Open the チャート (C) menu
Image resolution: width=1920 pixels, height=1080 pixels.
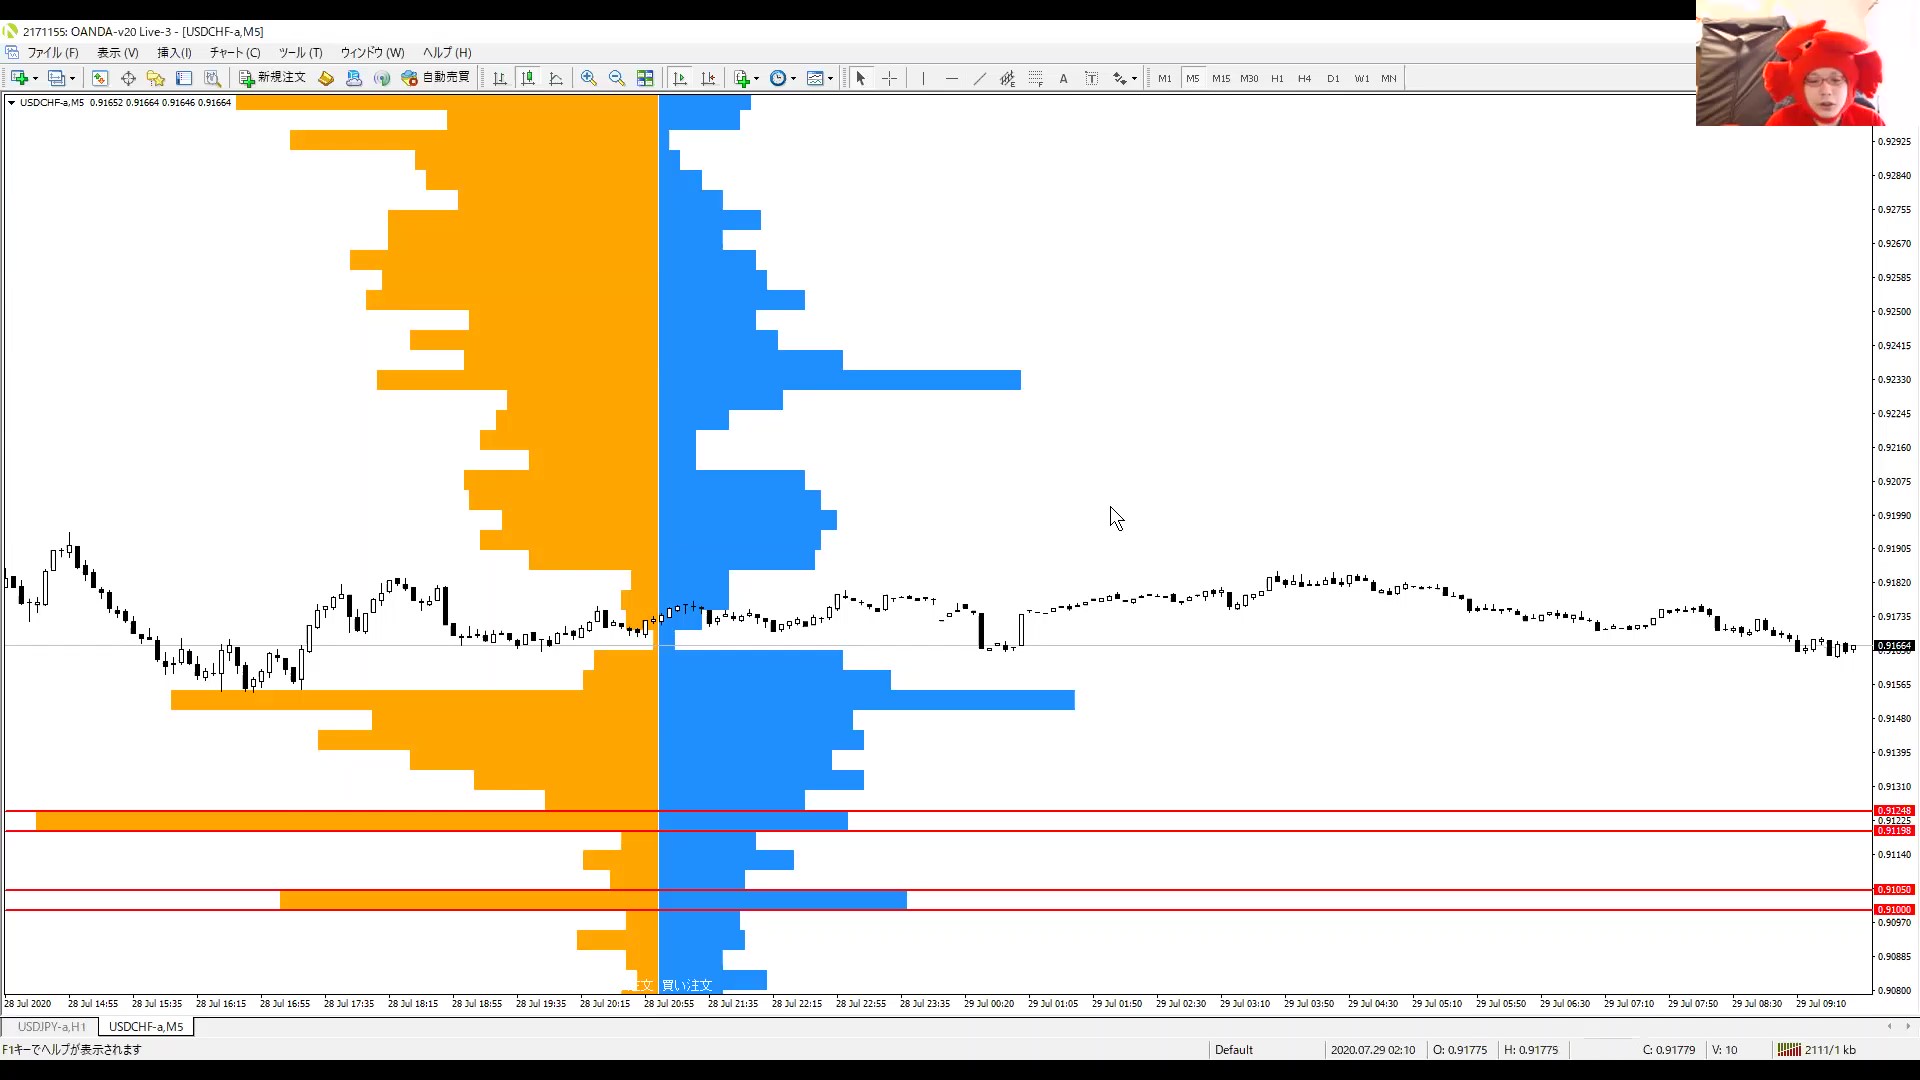coord(235,53)
